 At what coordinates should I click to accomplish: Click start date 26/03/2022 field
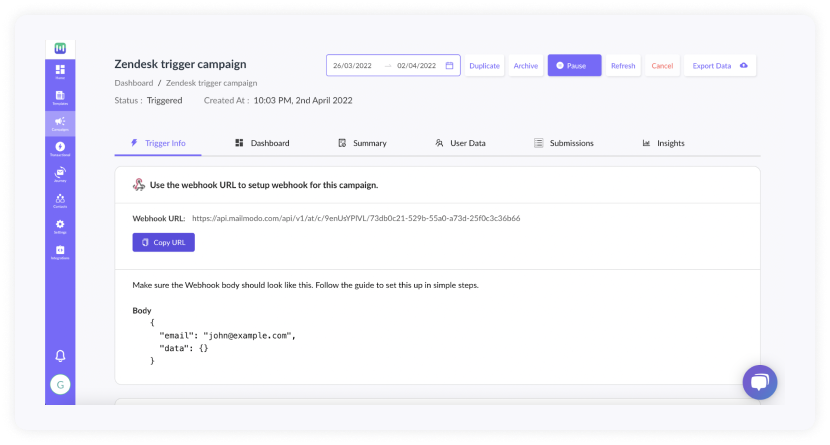[x=352, y=66]
